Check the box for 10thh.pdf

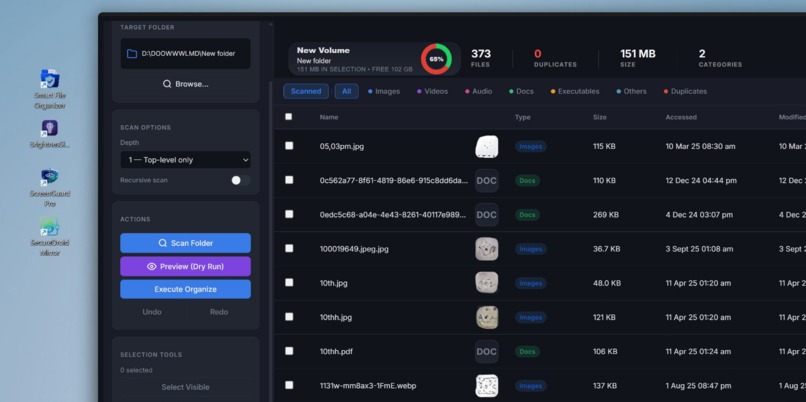(289, 351)
